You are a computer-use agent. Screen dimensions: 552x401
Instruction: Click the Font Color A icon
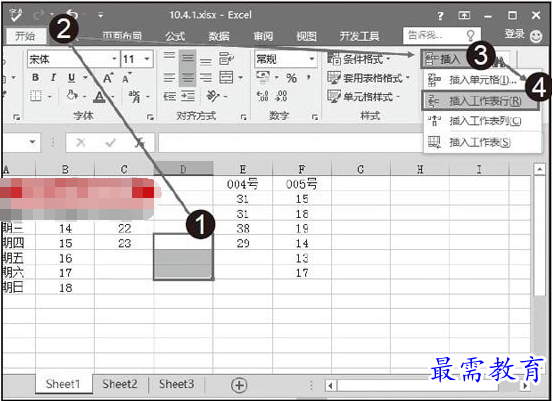pyautogui.click(x=100, y=96)
